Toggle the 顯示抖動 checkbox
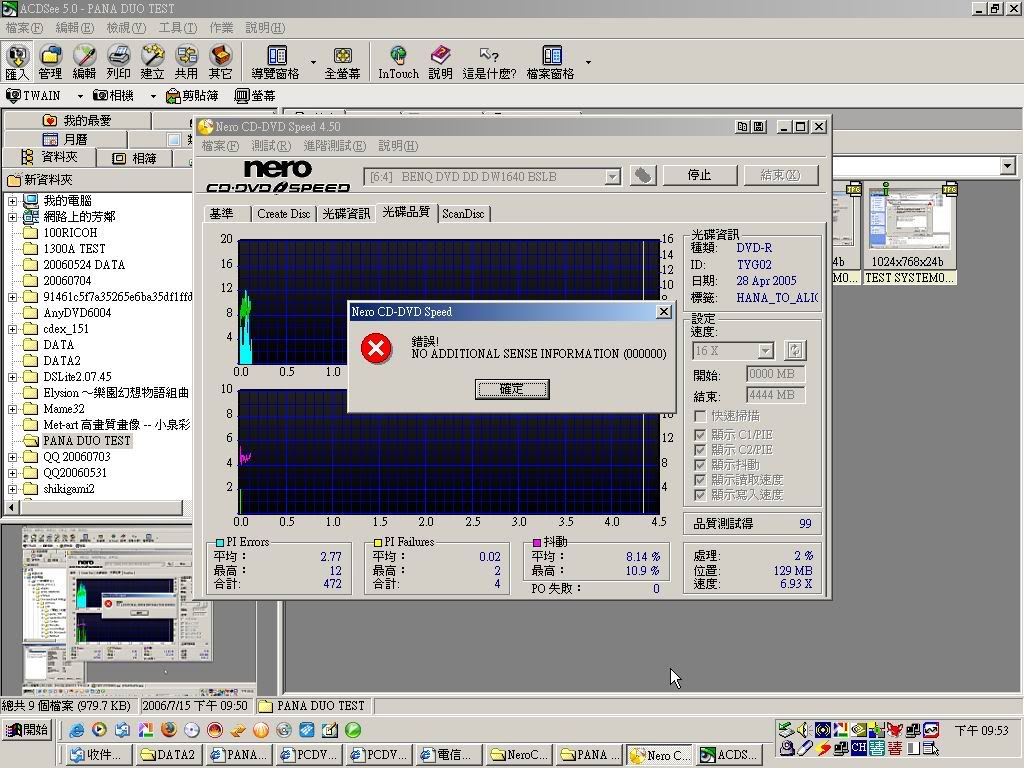Screen dimensions: 1024x768 (701, 465)
